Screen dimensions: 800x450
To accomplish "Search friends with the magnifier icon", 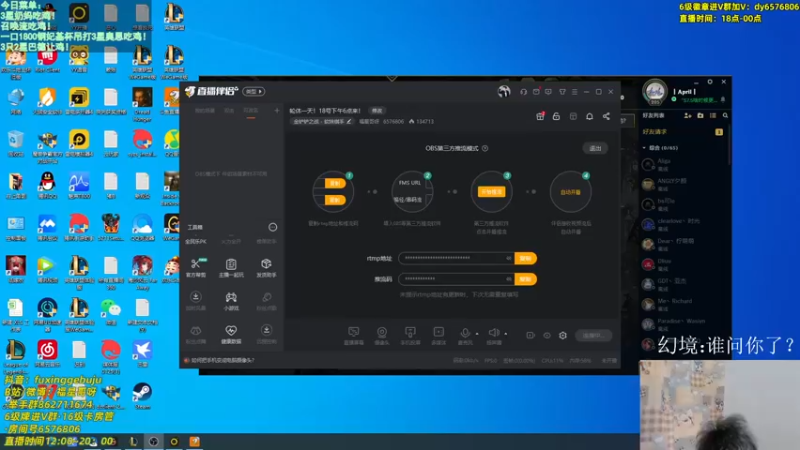I will 725,116.
